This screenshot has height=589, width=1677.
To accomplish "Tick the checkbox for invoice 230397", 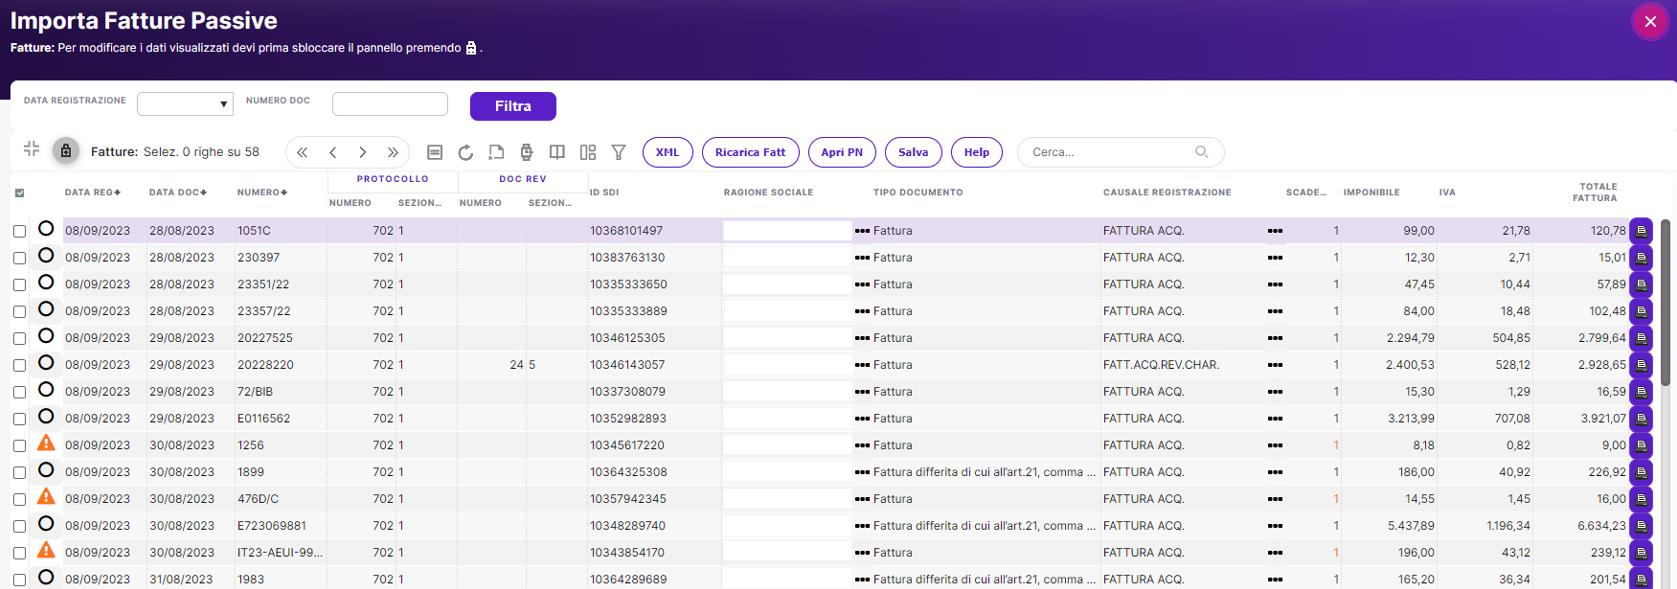I will (20, 258).
